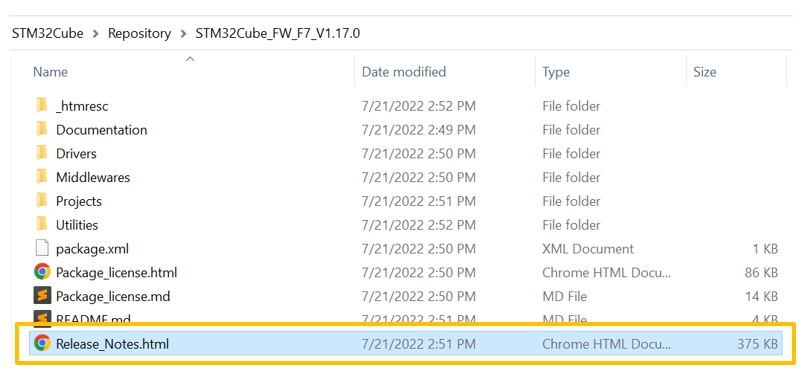Click the Projects folder icon
The height and width of the screenshot is (373, 804).
pos(42,201)
